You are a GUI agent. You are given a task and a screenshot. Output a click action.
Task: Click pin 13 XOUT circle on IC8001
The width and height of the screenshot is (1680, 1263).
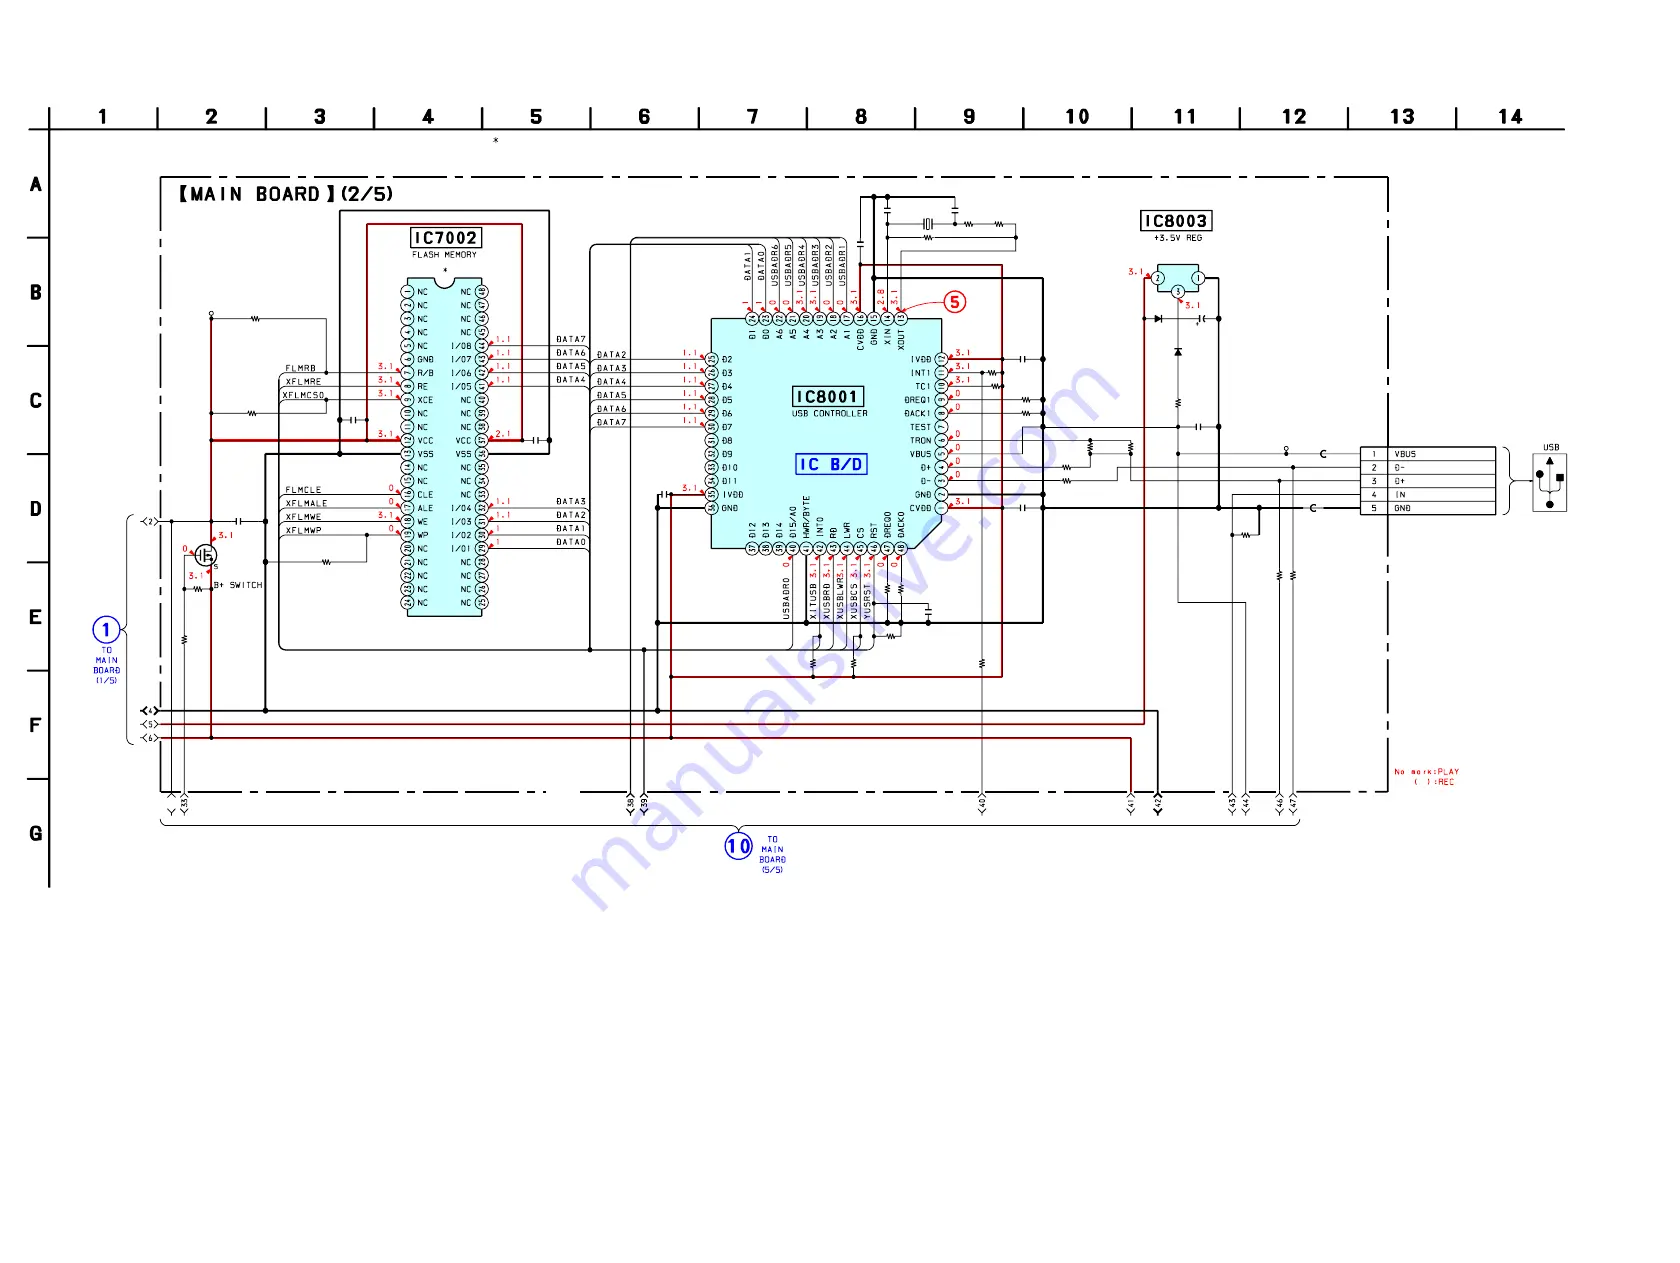901,318
